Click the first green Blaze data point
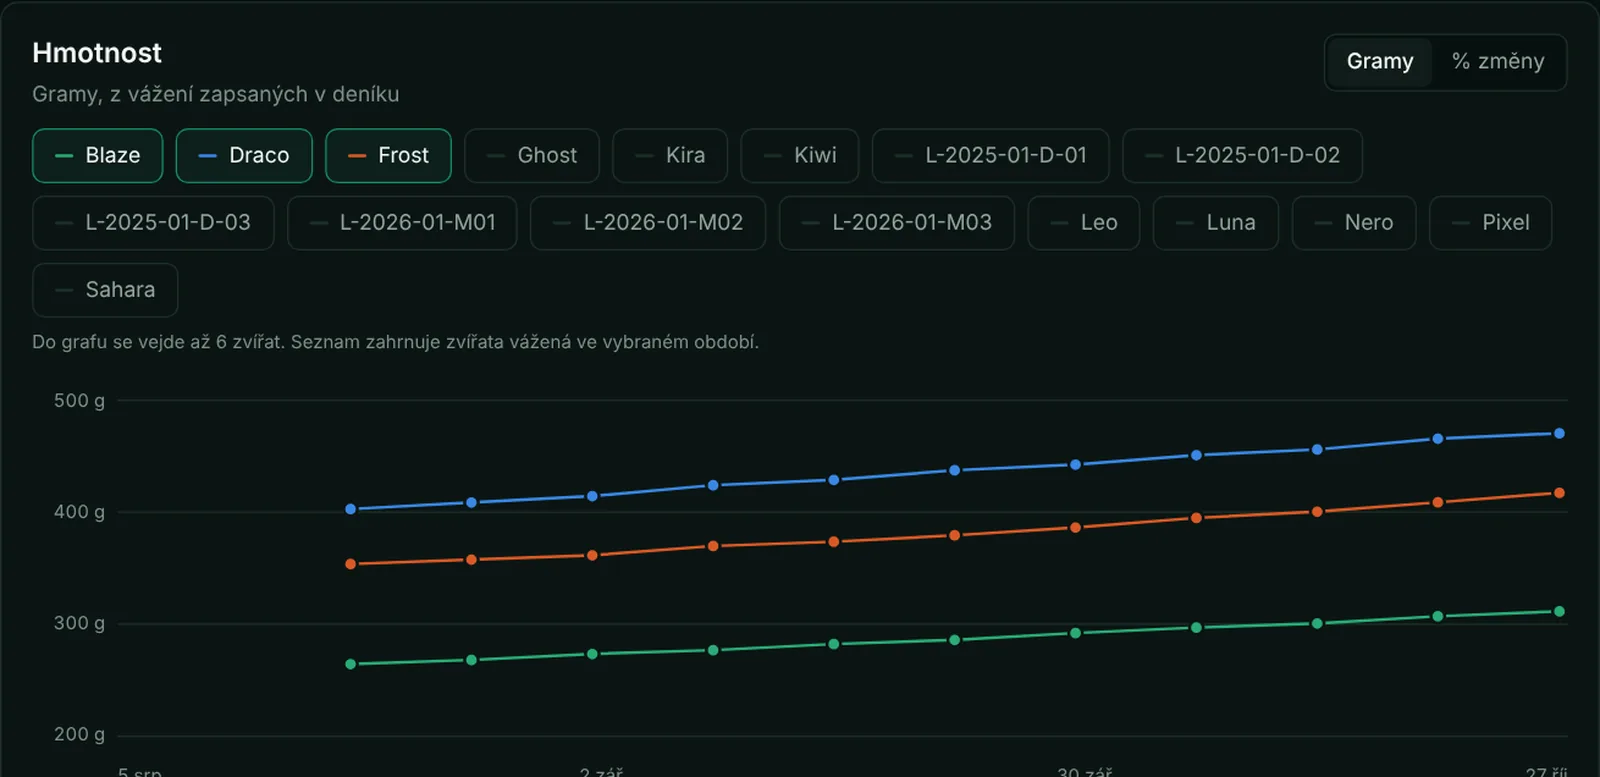This screenshot has width=1600, height=777. tap(351, 664)
